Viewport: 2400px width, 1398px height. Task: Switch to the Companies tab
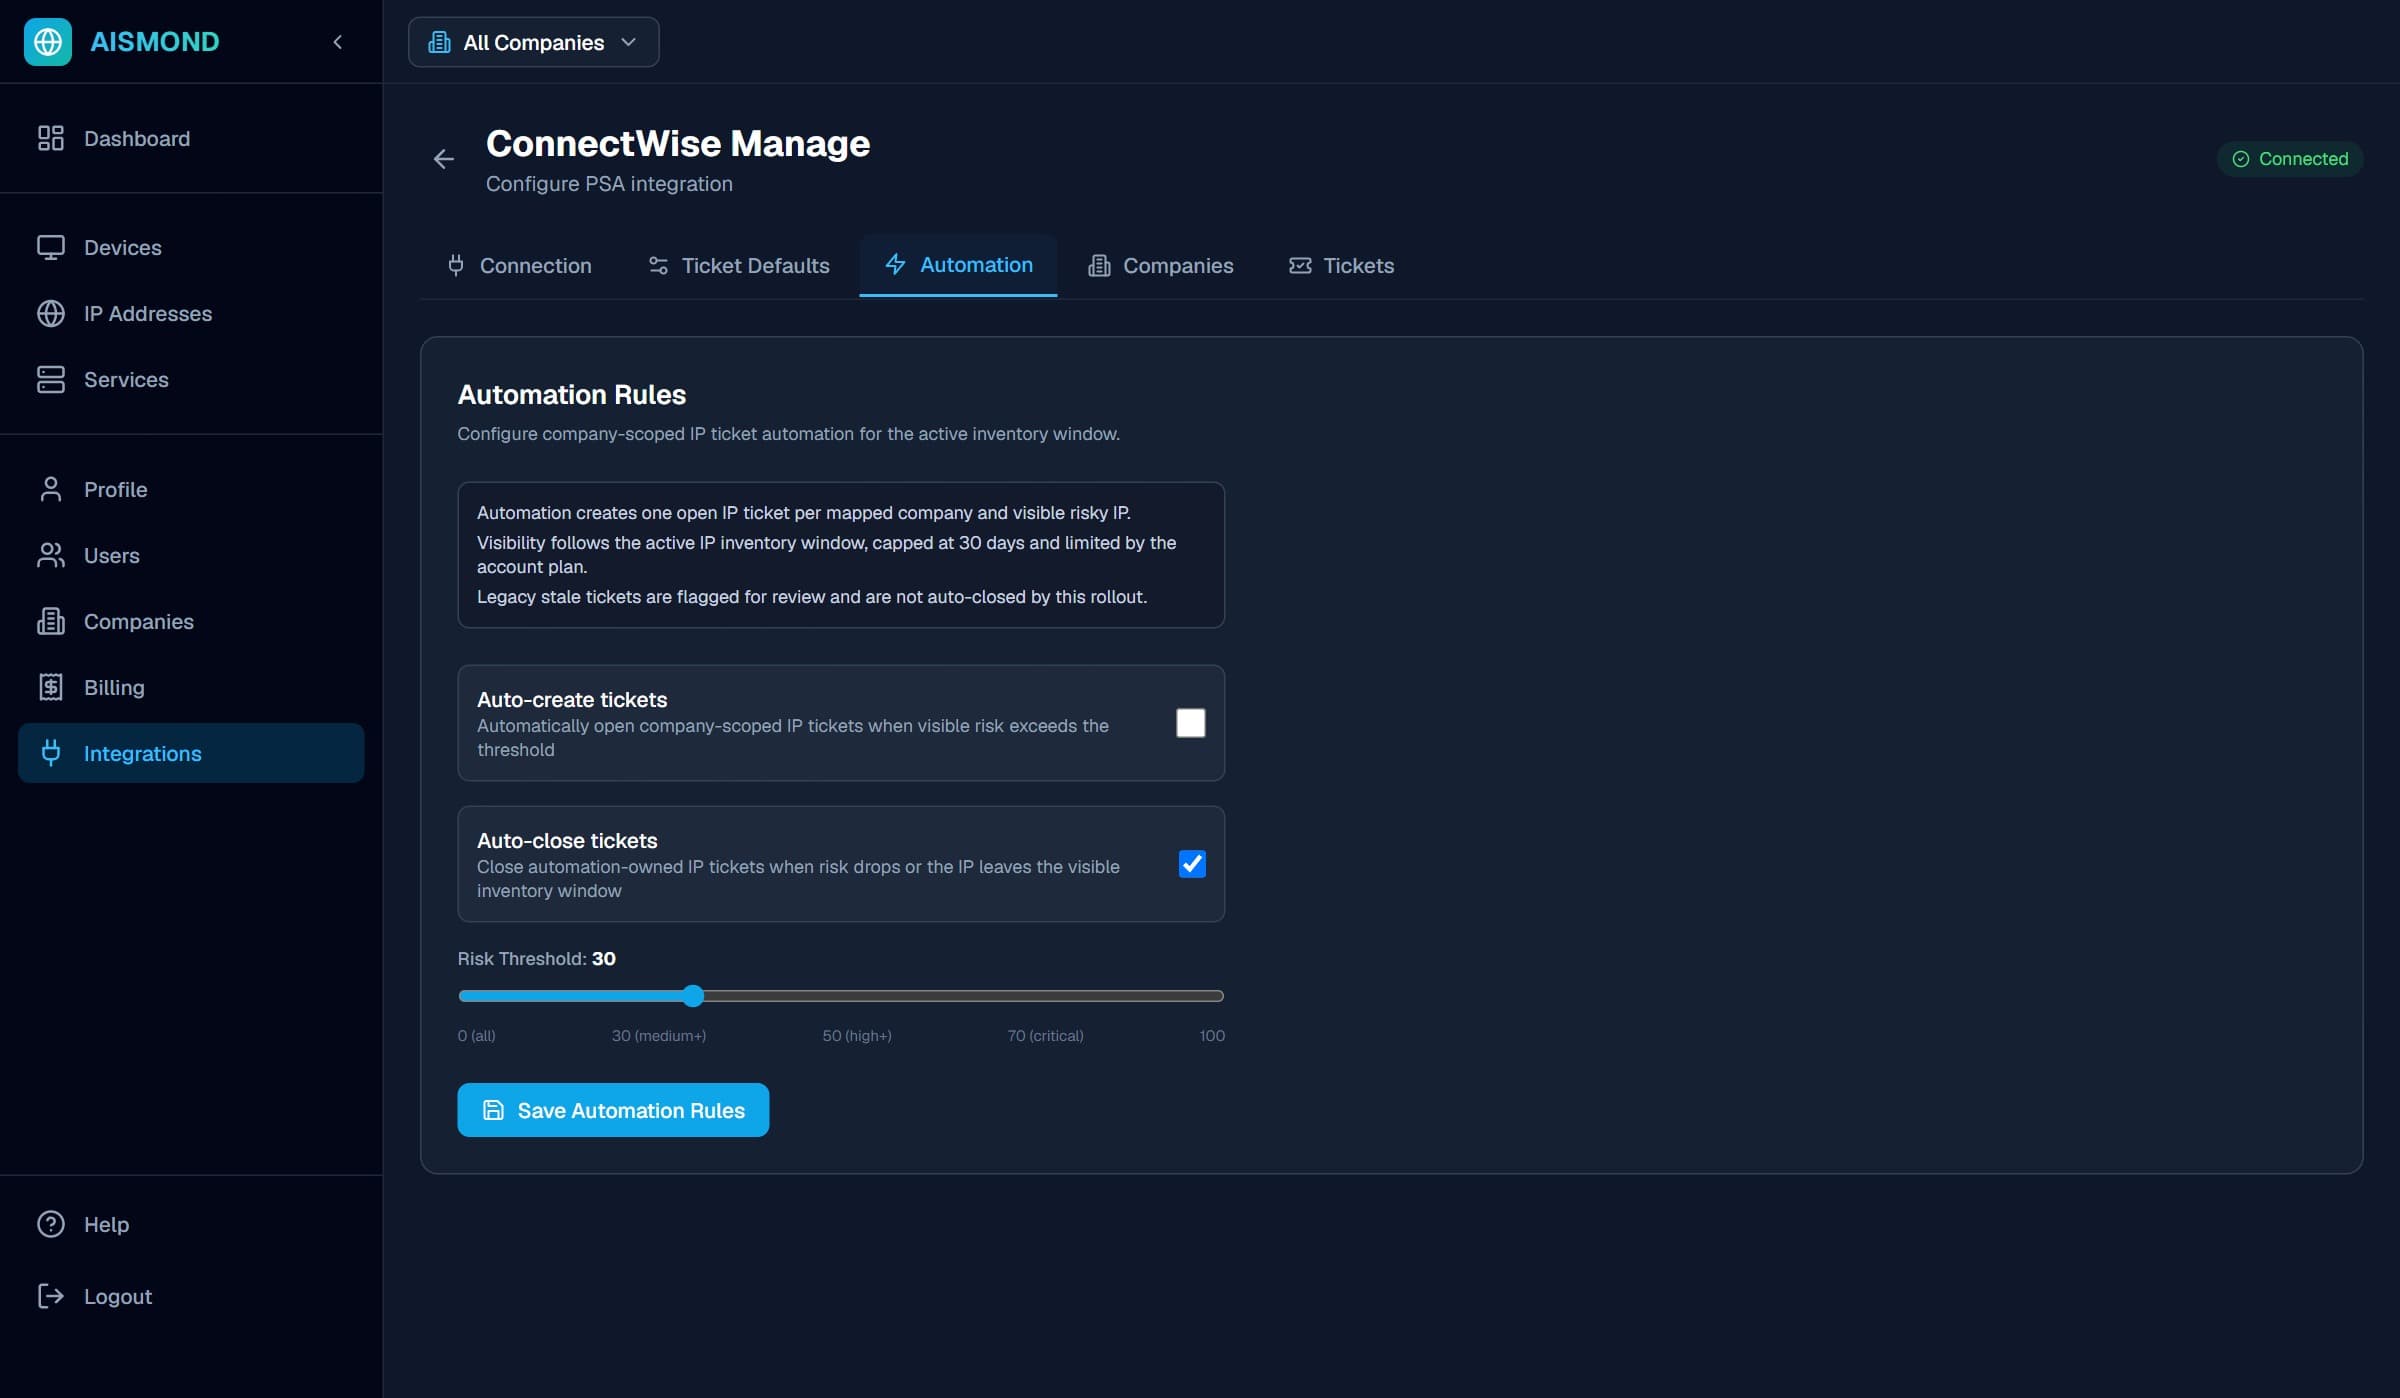[x=1161, y=266]
